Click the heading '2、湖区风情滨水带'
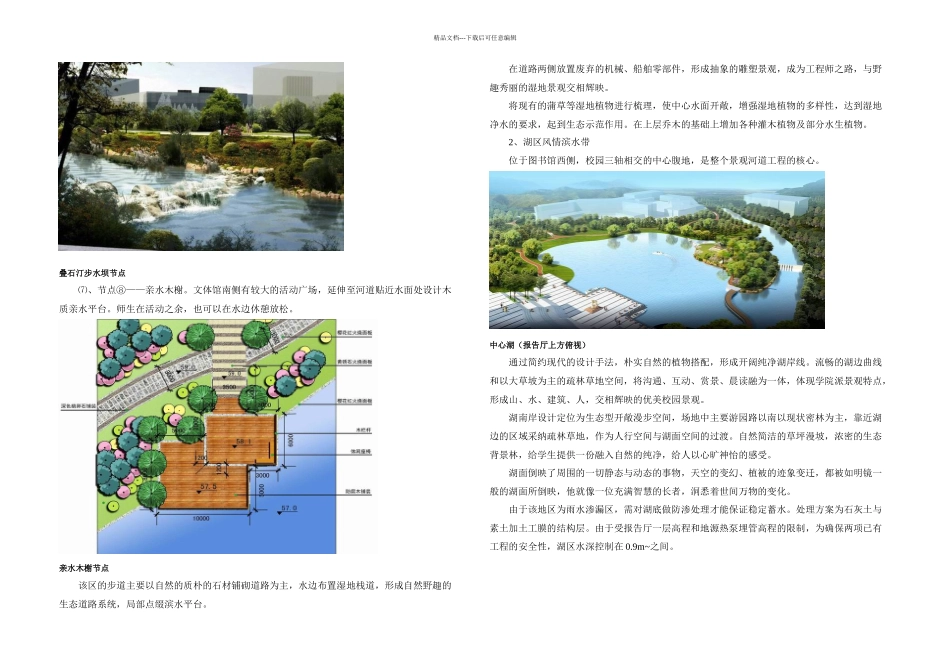 point(549,142)
